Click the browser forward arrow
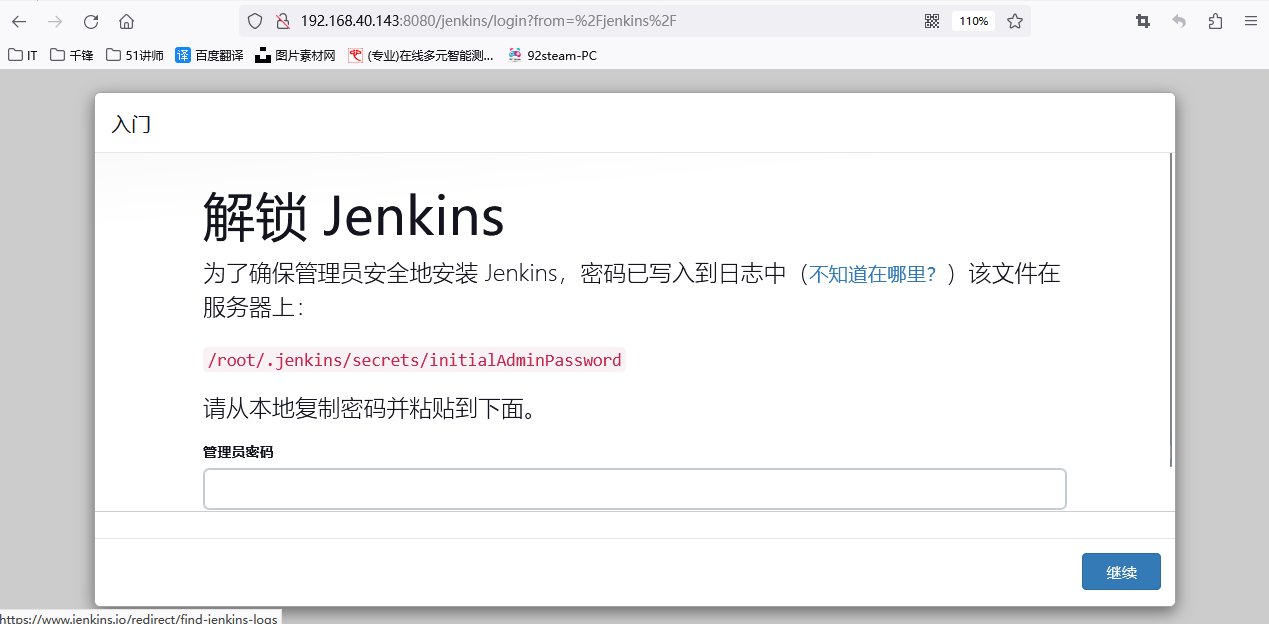Viewport: 1269px width, 624px height. (55, 21)
